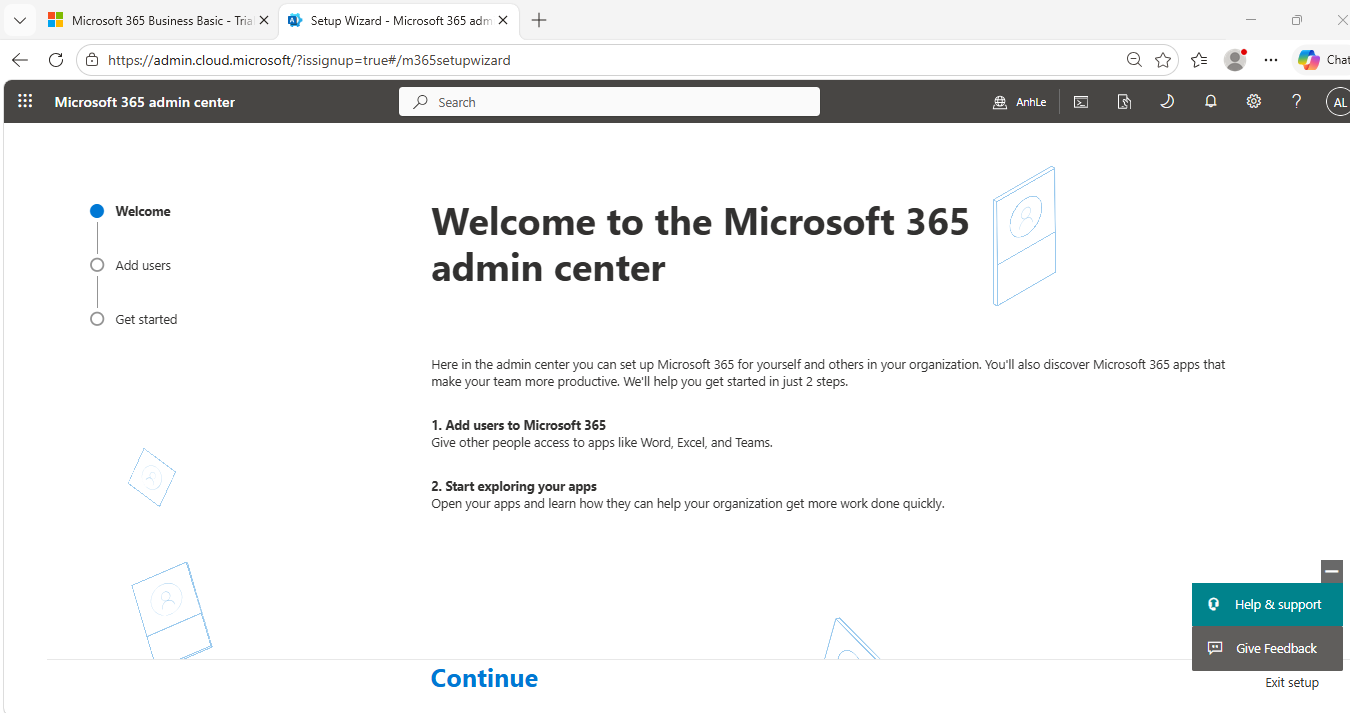Minimize the help widget with minus button

1332,571
